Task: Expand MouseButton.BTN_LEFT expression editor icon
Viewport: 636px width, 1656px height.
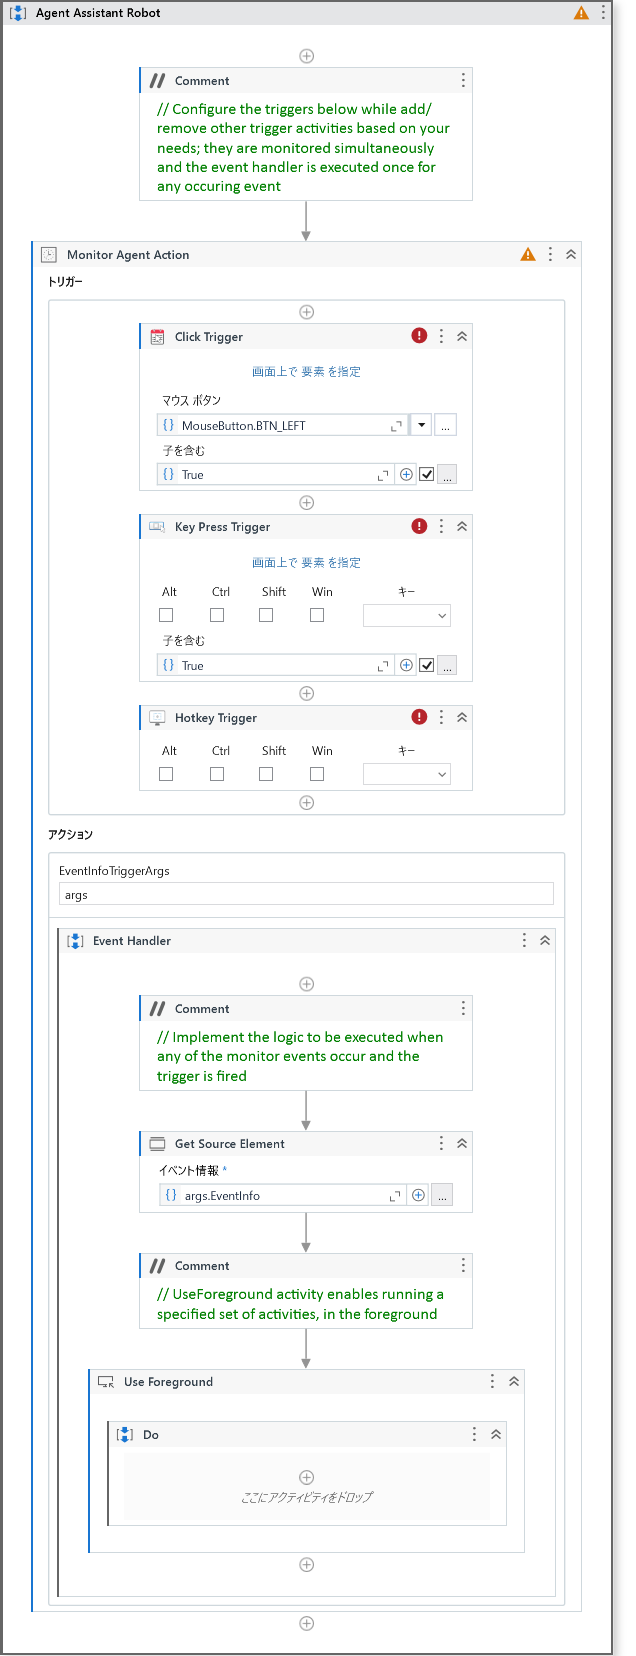Action: (x=396, y=426)
